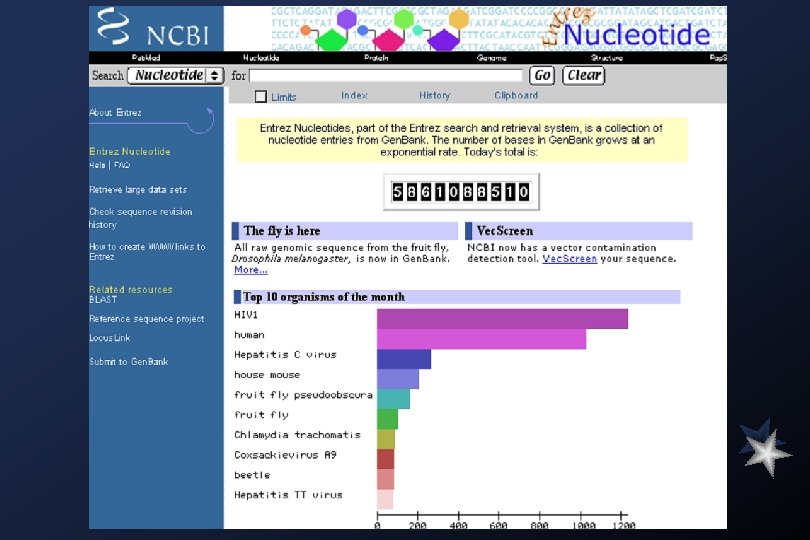Viewport: 810px width, 540px height.
Task: Open the Clipboard link
Action: (x=516, y=96)
